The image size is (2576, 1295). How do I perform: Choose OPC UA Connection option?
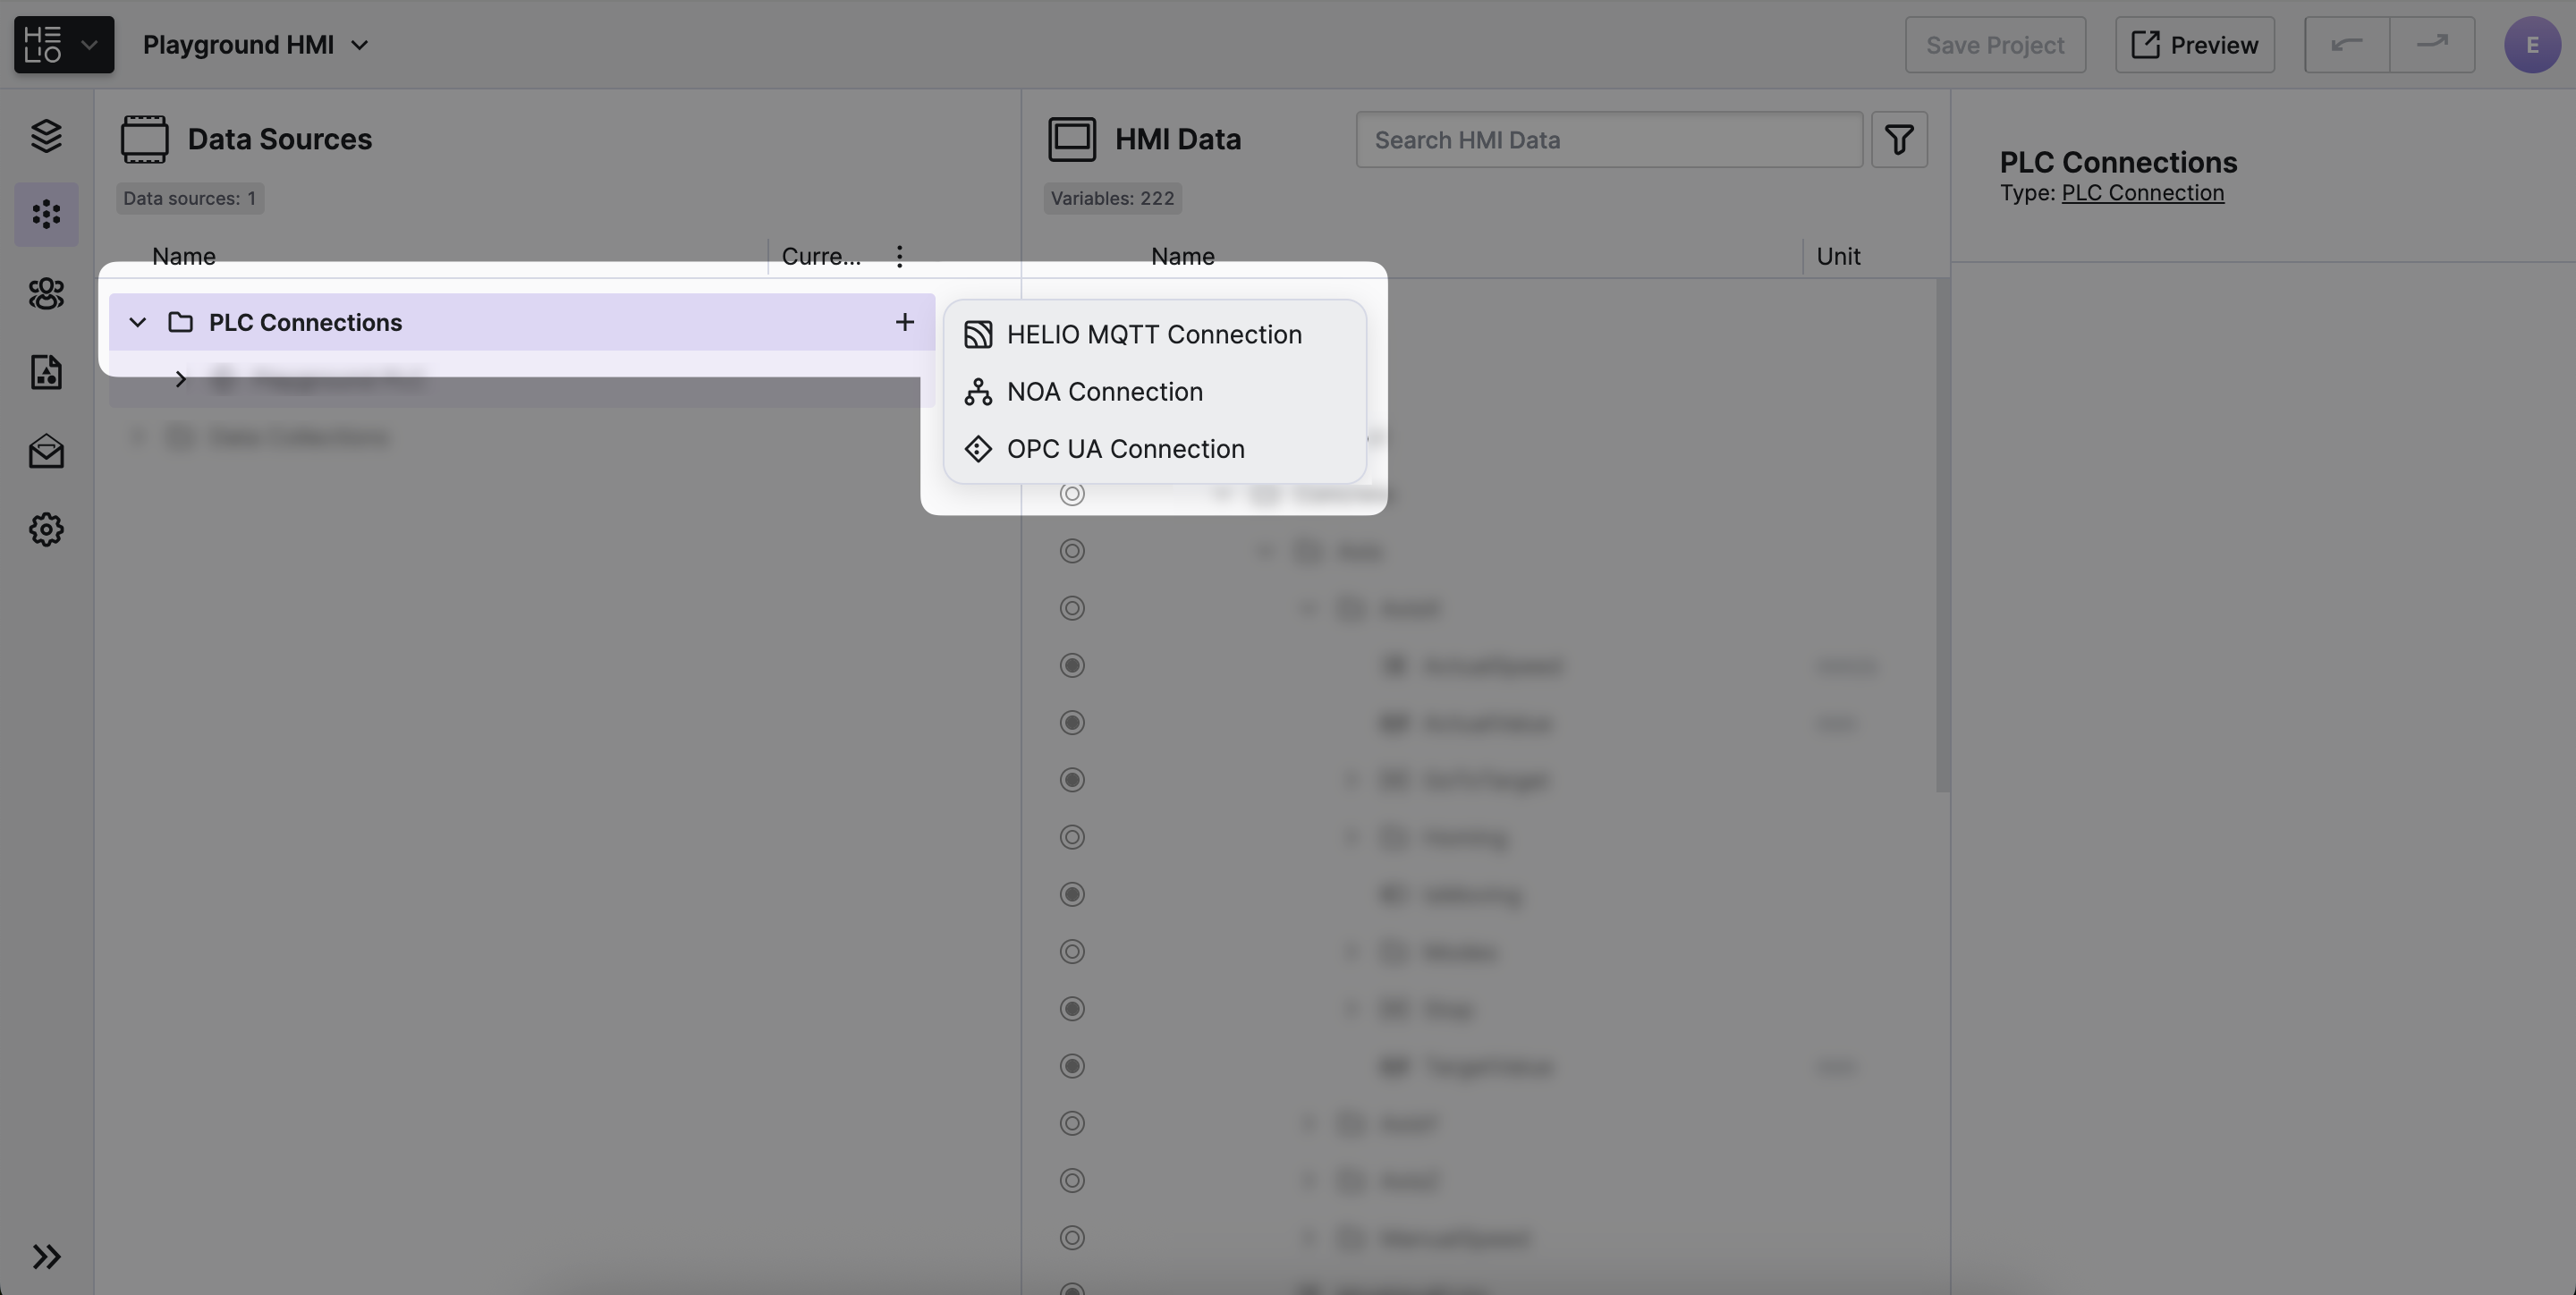click(x=1125, y=449)
